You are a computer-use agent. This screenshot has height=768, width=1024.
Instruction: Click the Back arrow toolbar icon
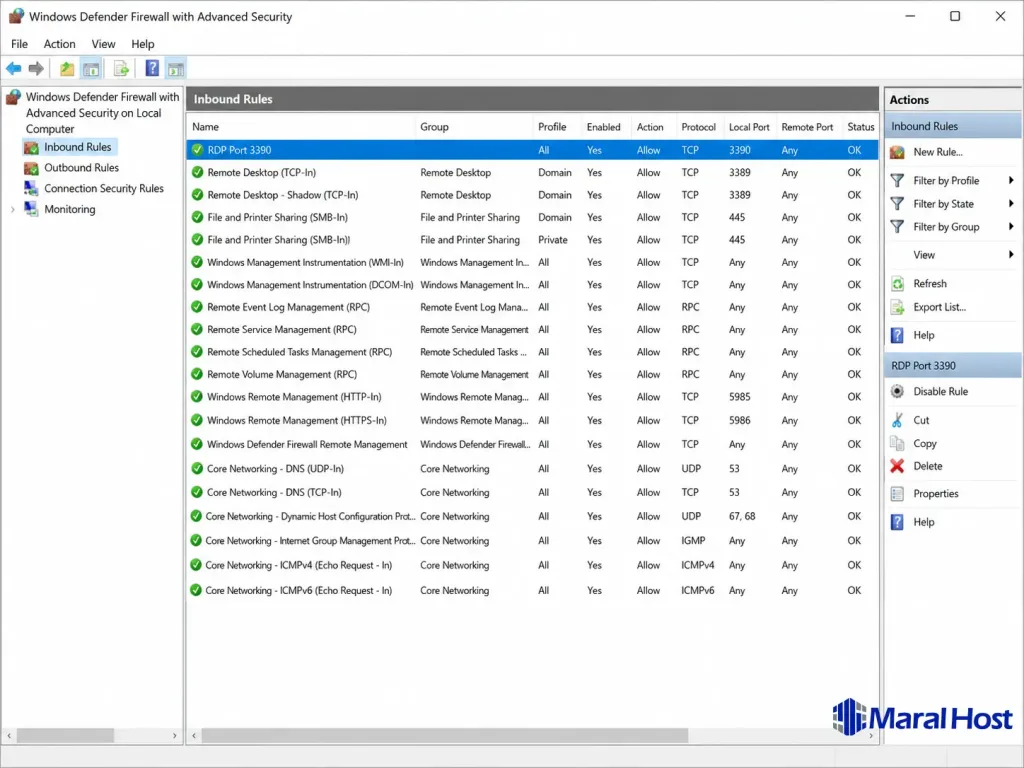14,68
